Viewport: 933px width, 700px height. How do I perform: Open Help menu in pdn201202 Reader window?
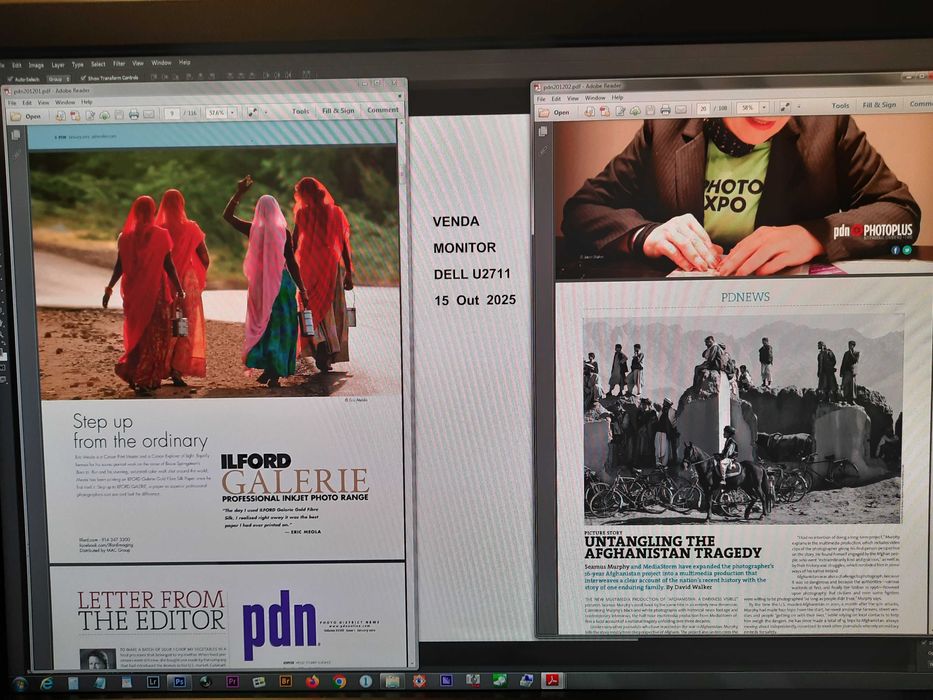point(618,98)
